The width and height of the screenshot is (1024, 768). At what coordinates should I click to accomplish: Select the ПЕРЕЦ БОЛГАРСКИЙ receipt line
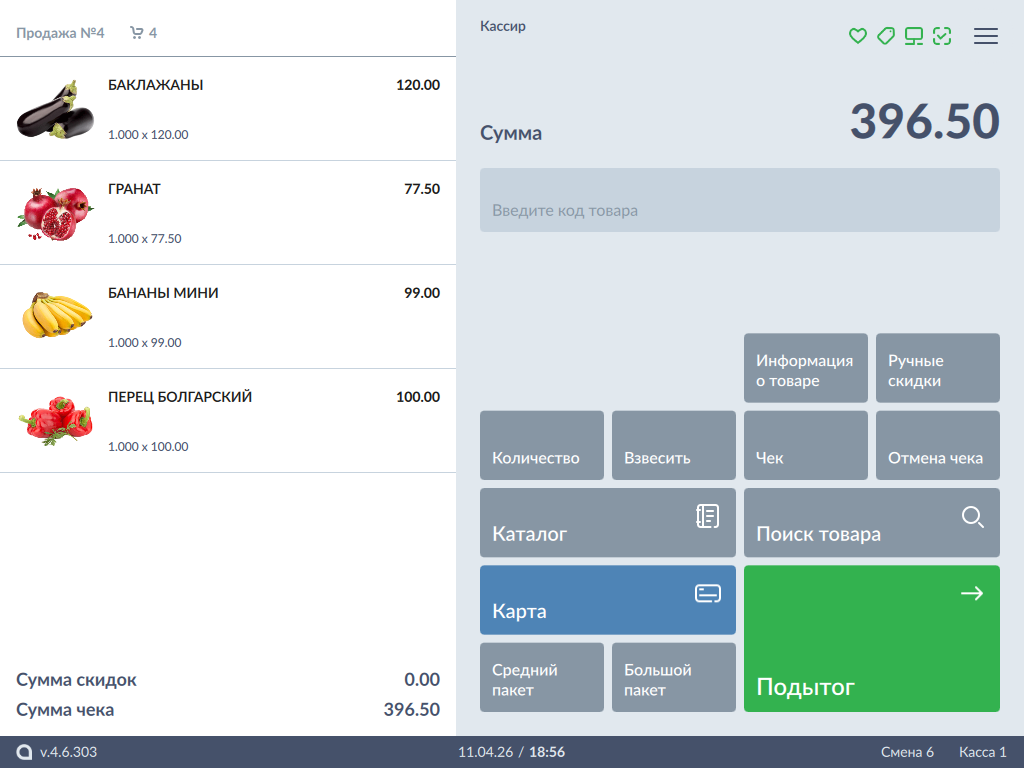(228, 420)
